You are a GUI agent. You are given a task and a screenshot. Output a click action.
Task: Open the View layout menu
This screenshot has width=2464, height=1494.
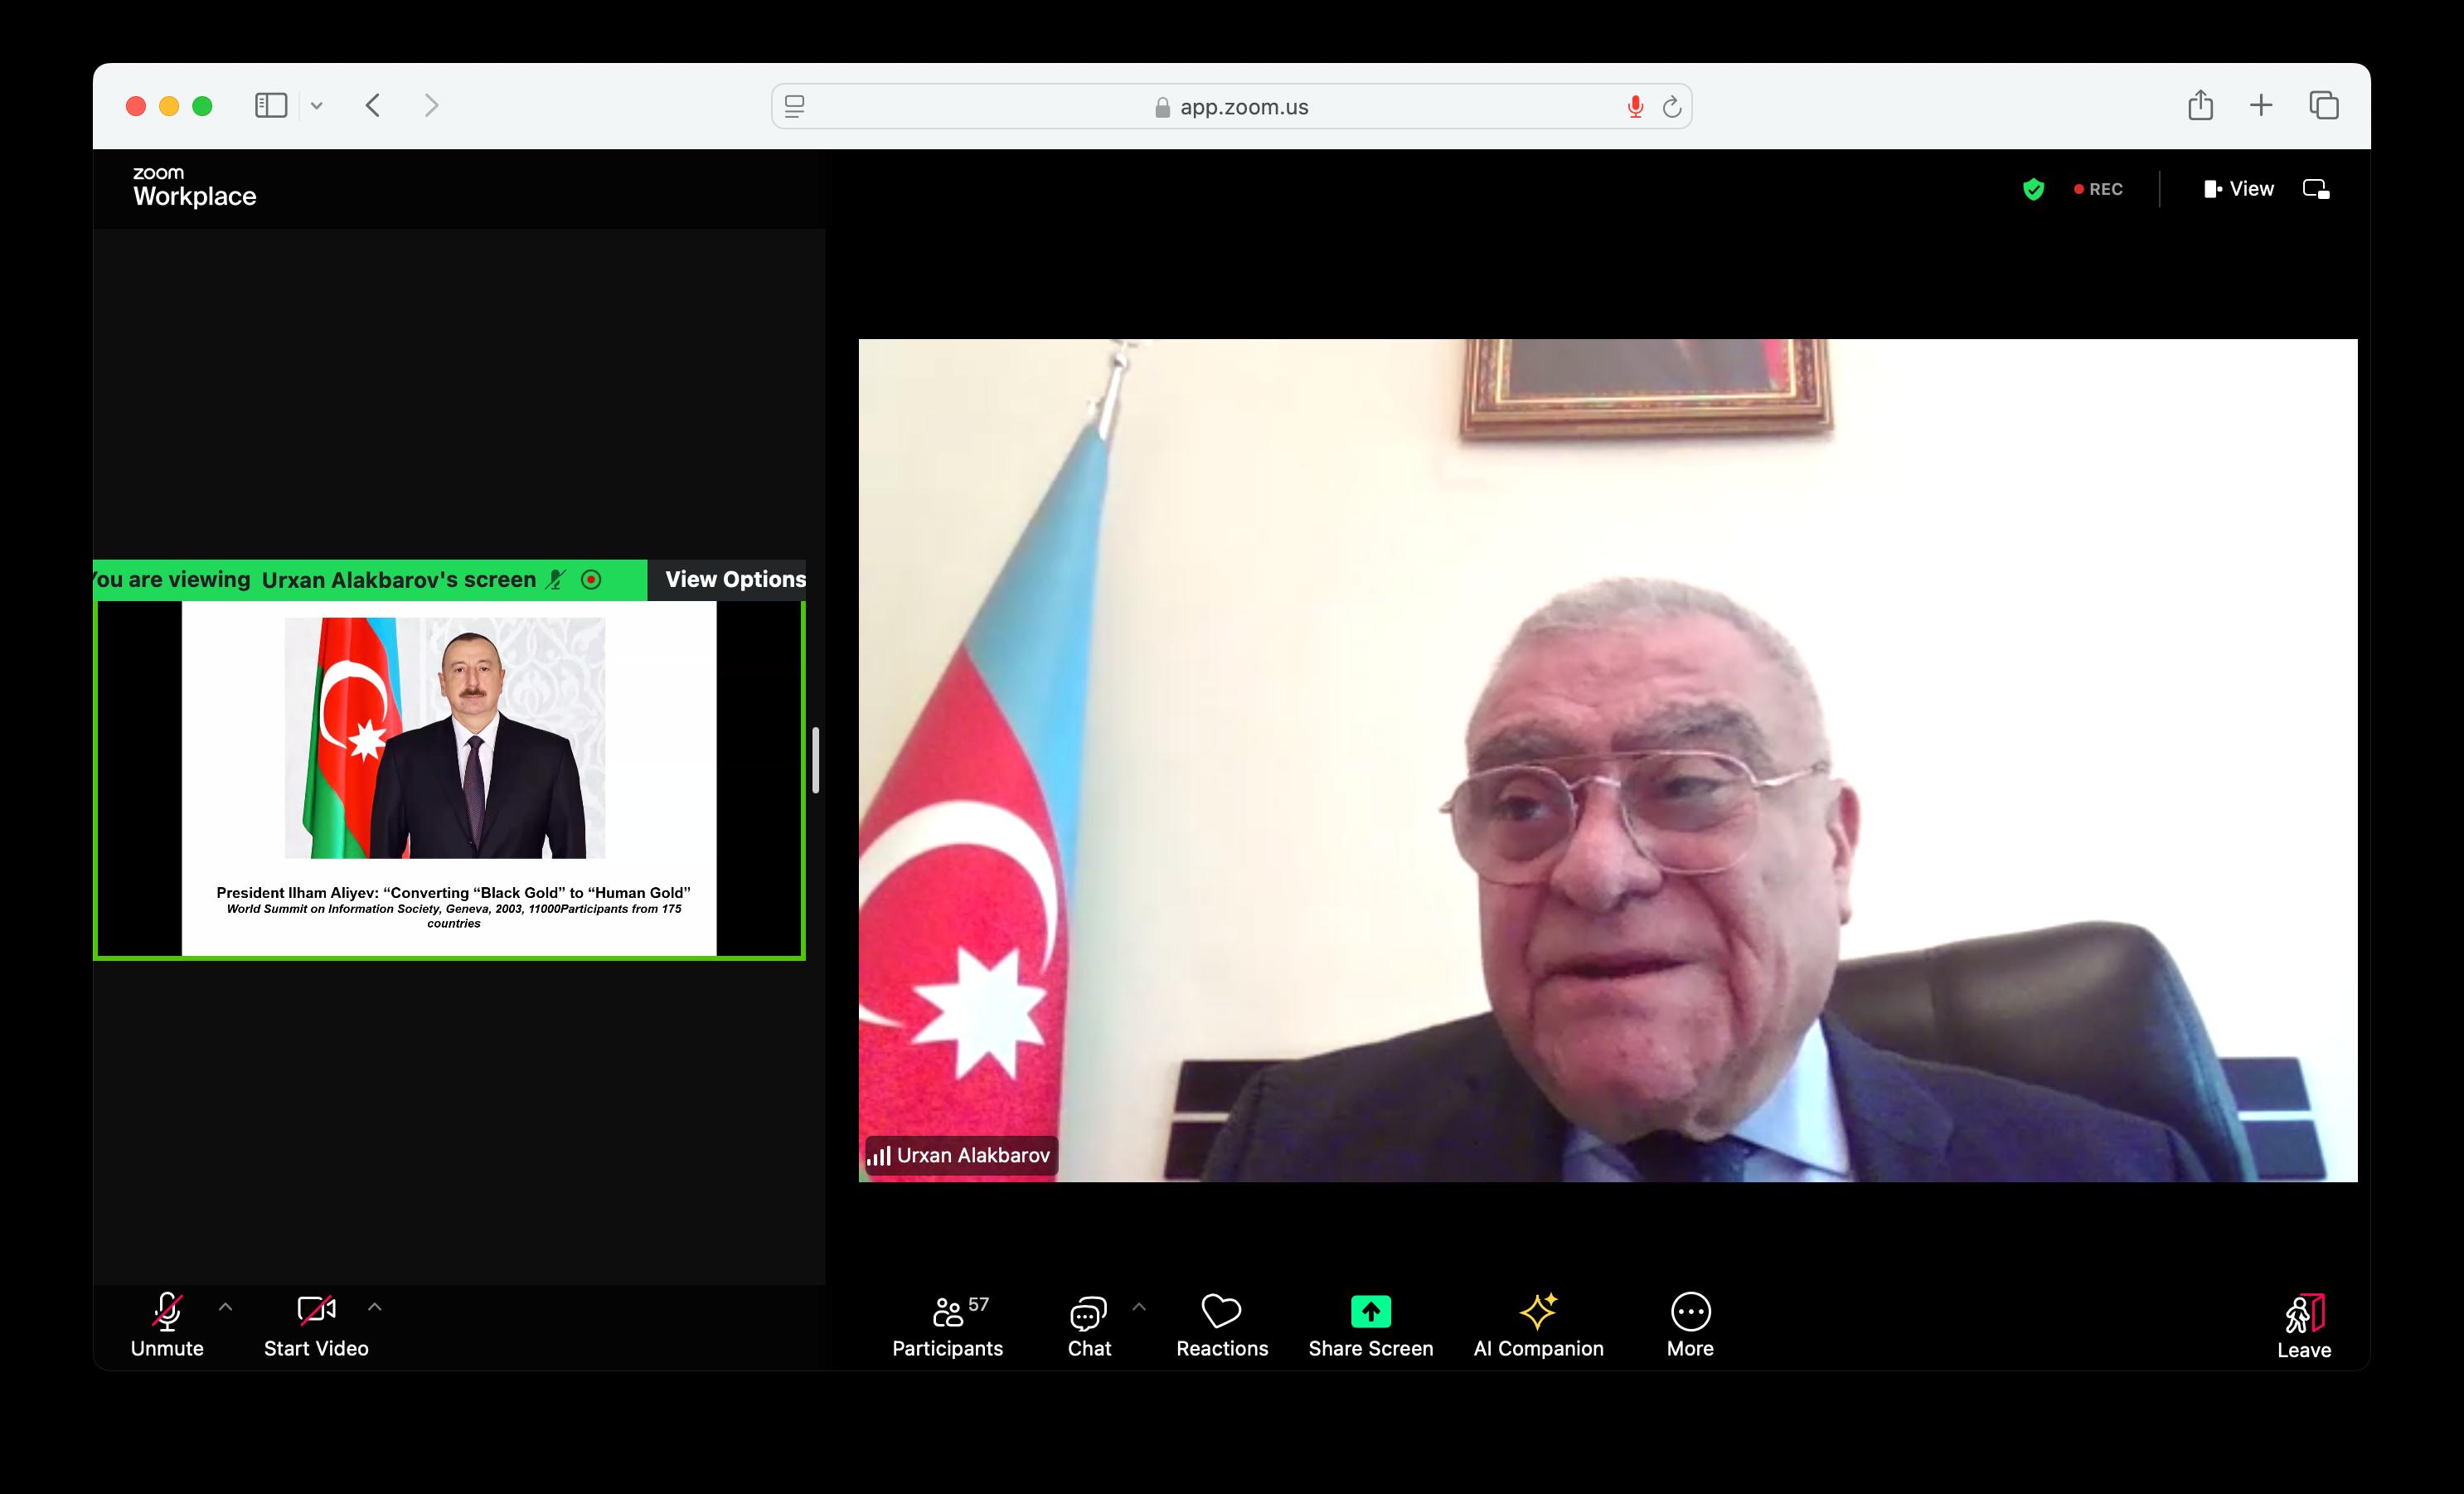point(2240,188)
